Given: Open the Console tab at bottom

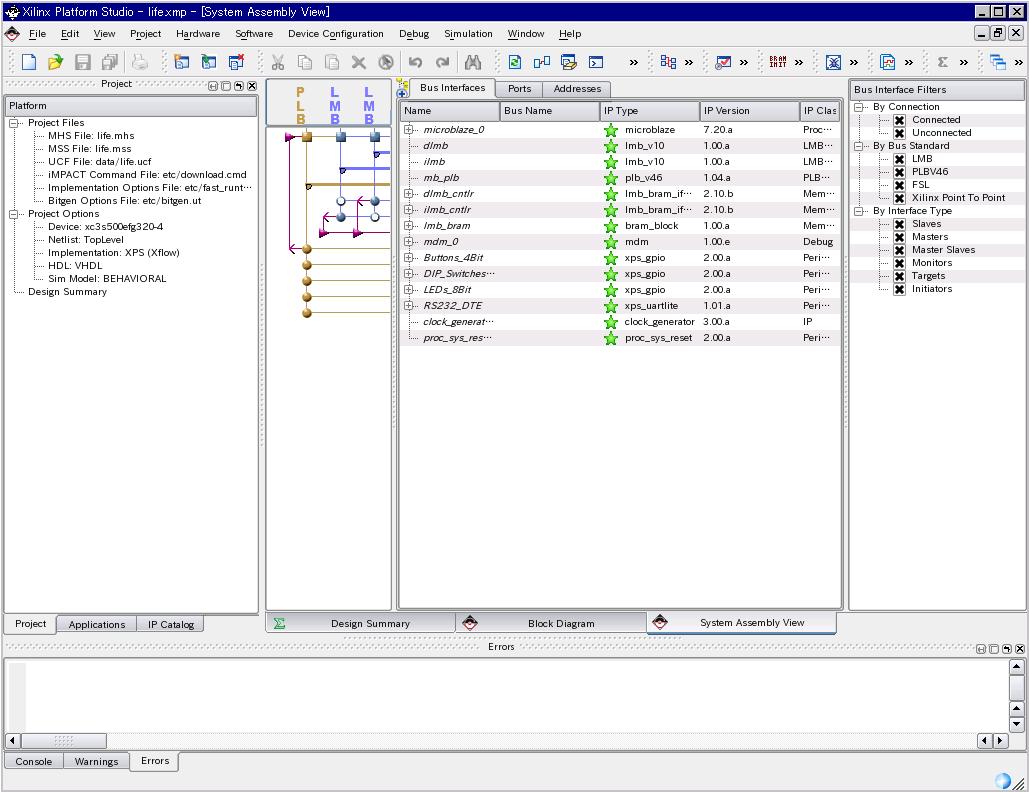Looking at the screenshot, I should 33,761.
